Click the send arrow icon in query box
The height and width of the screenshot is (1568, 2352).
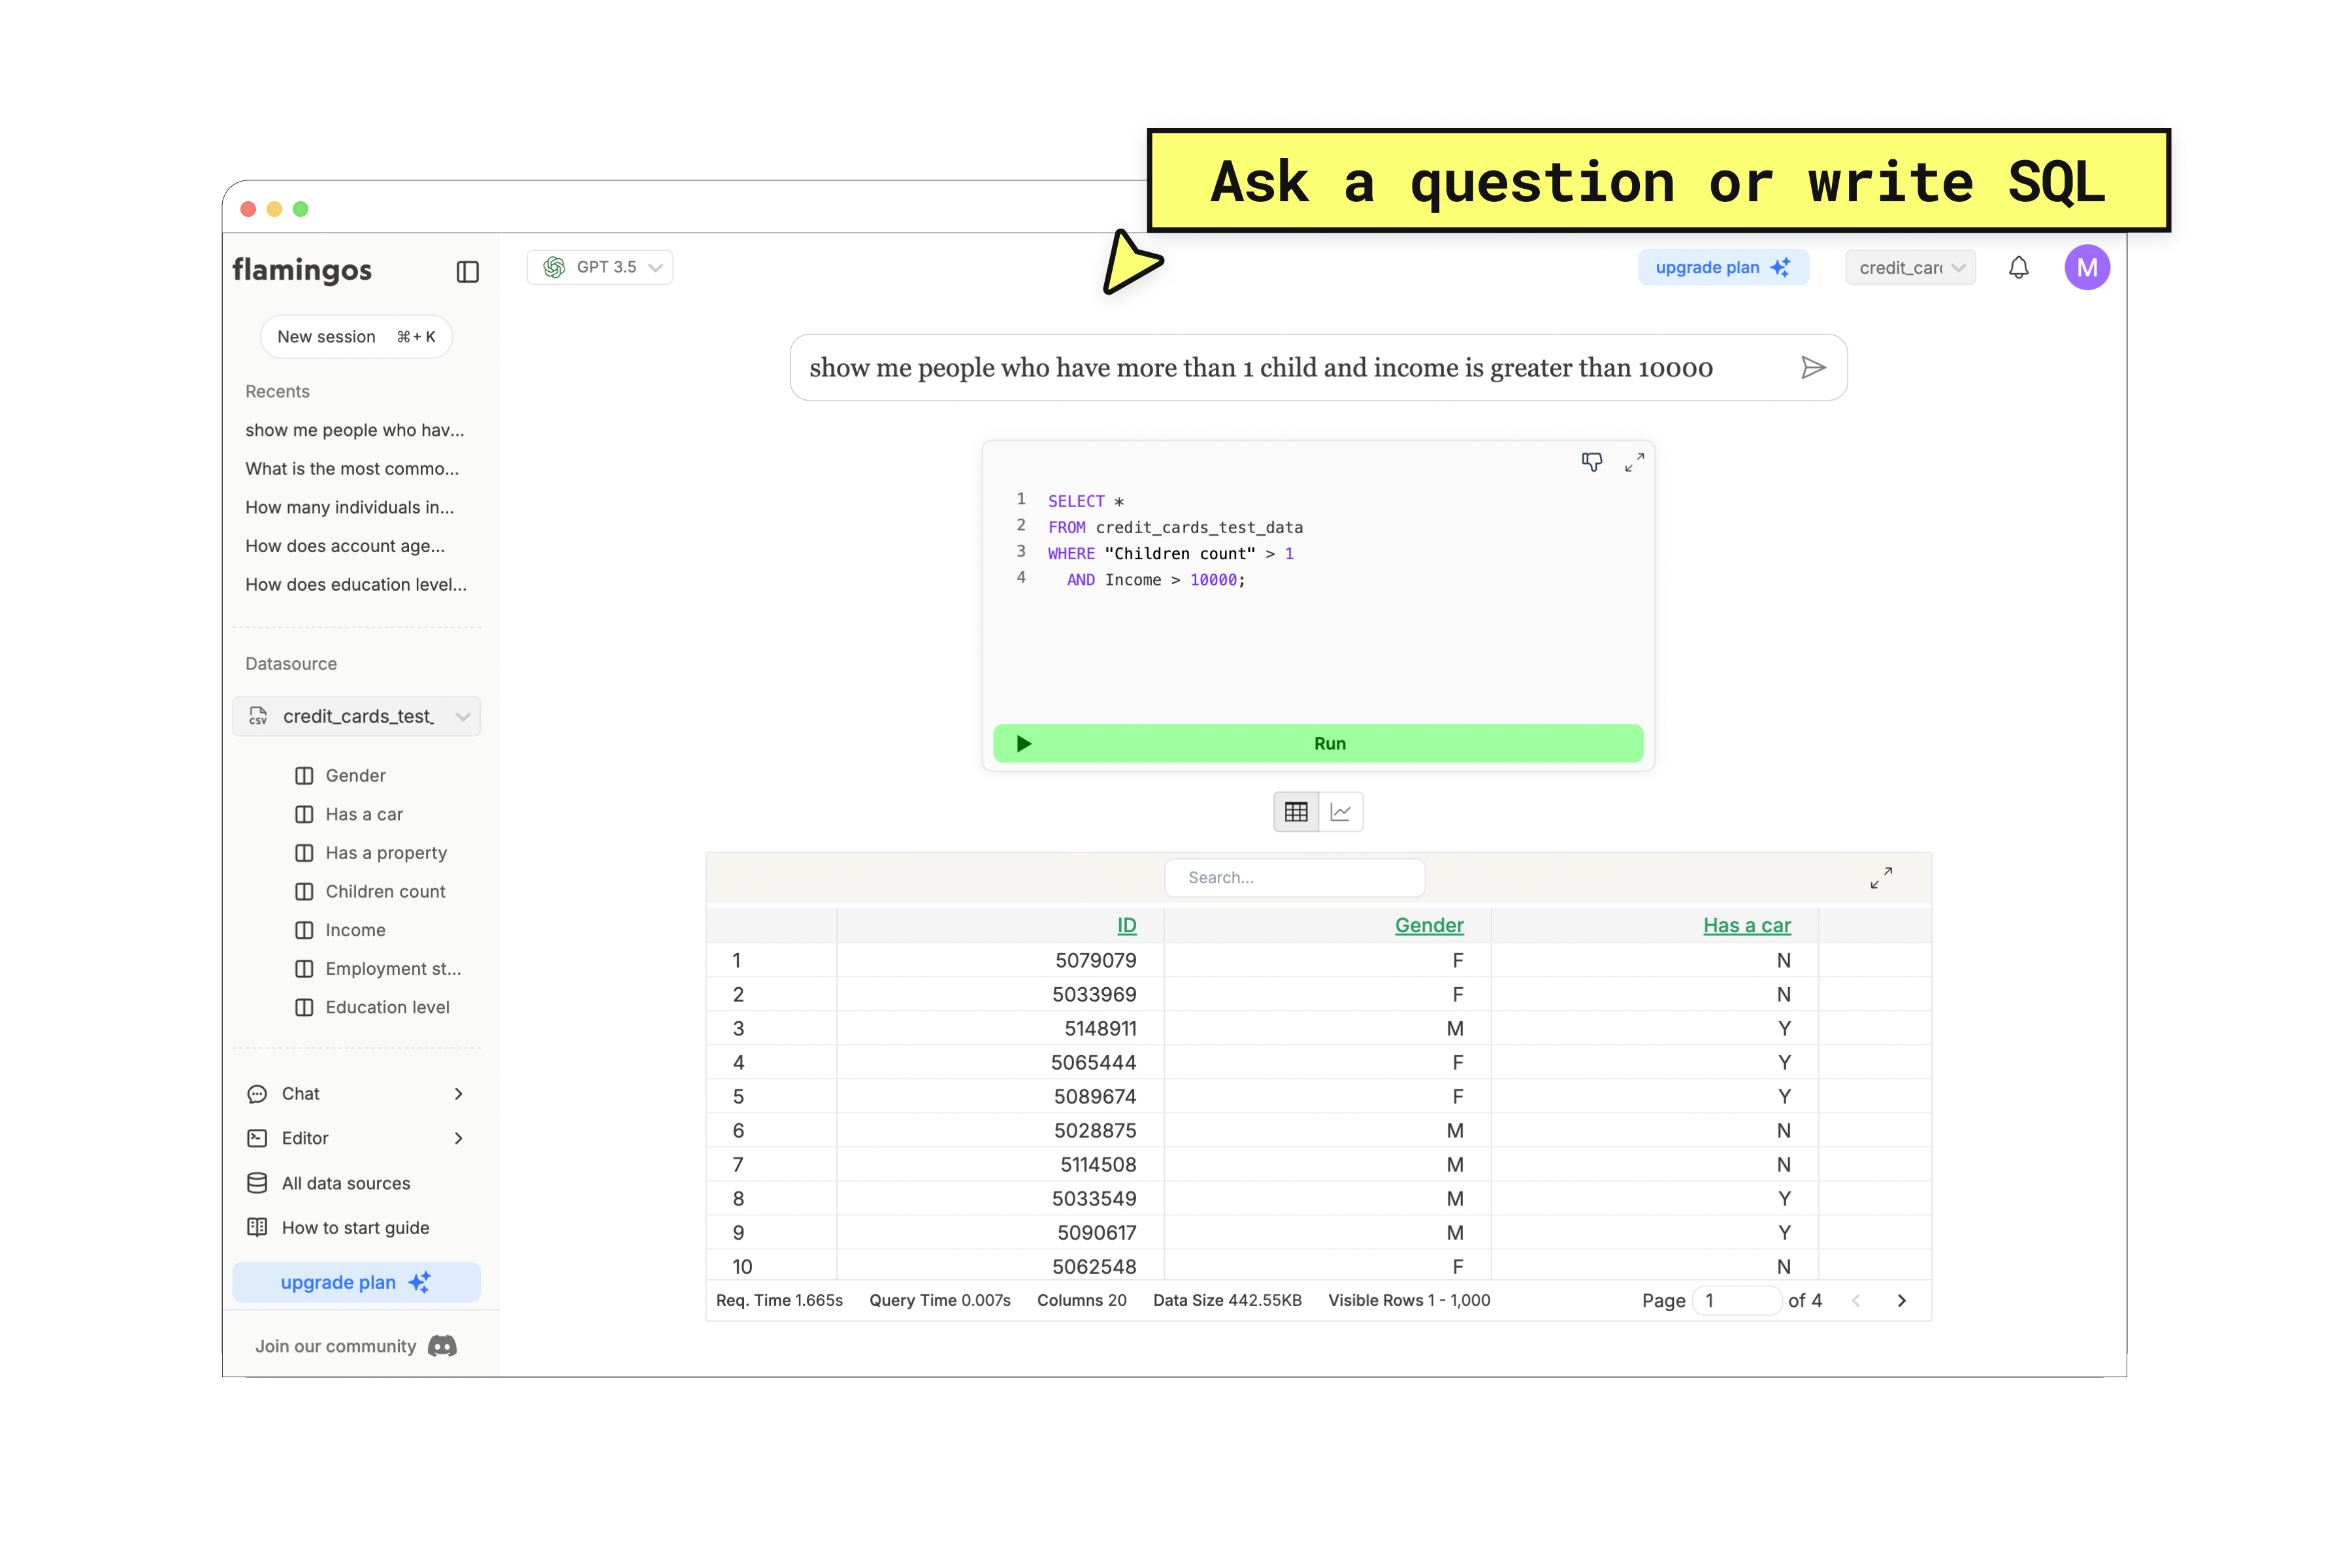point(1812,368)
